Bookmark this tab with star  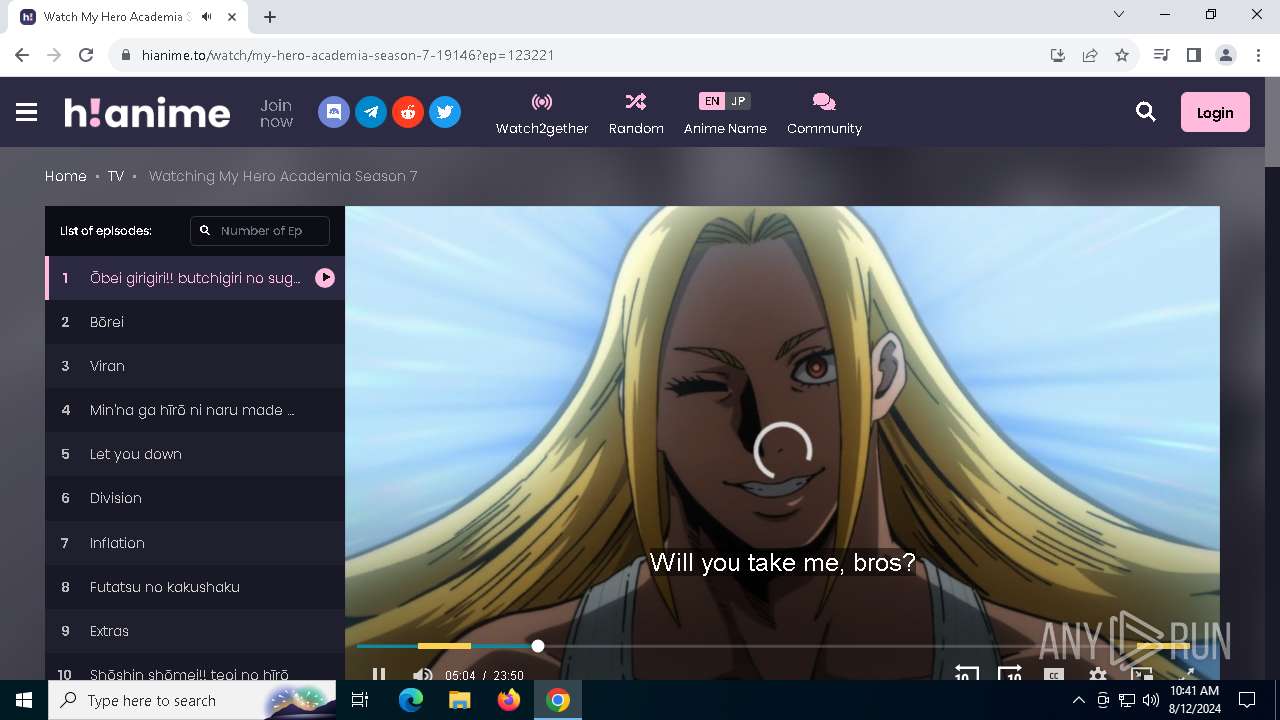coord(1122,55)
